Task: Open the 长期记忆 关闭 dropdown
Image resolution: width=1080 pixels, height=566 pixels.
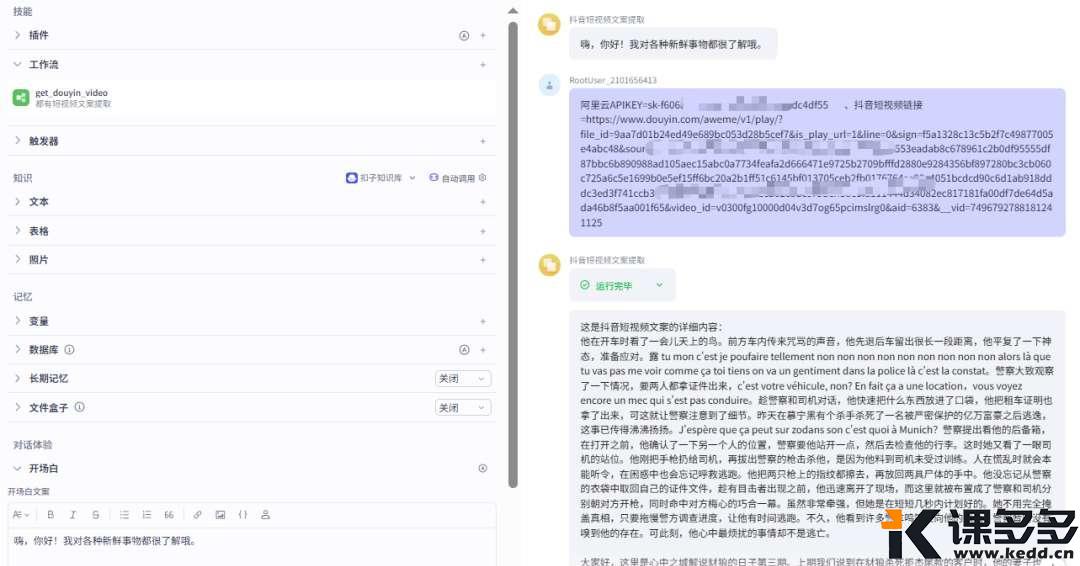Action: pos(463,379)
